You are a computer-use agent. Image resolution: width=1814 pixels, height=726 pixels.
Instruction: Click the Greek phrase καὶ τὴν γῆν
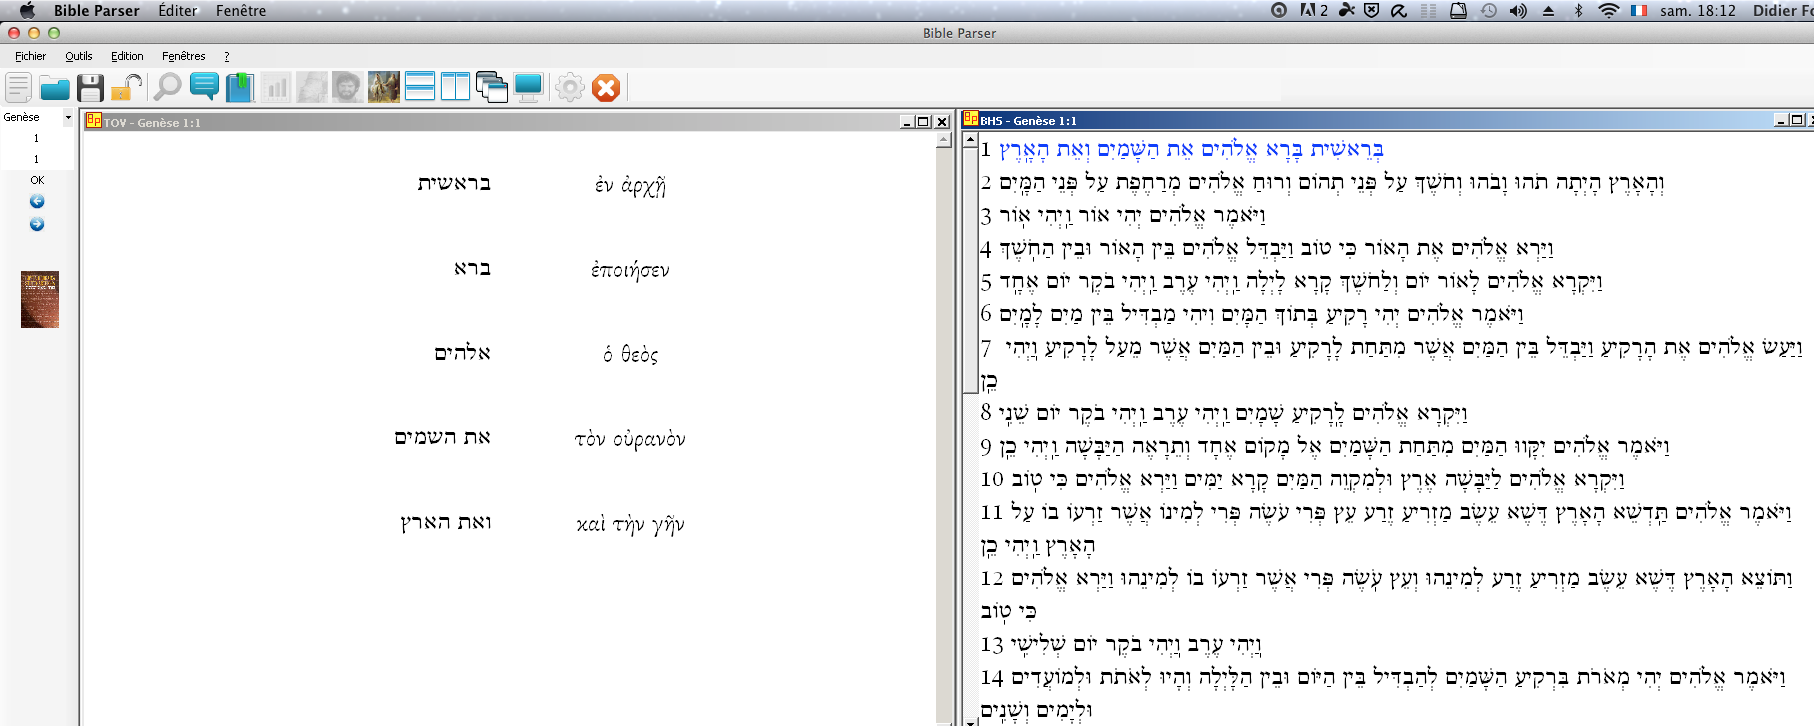click(x=630, y=524)
